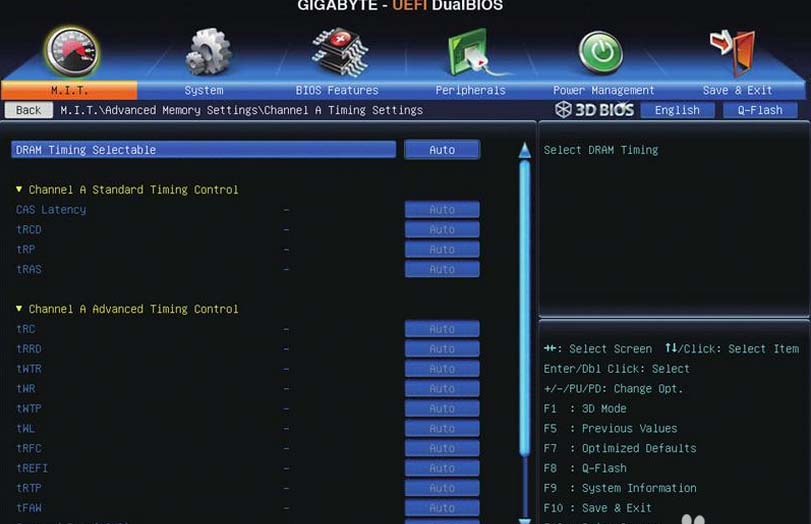Select the tRP label

pos(25,249)
